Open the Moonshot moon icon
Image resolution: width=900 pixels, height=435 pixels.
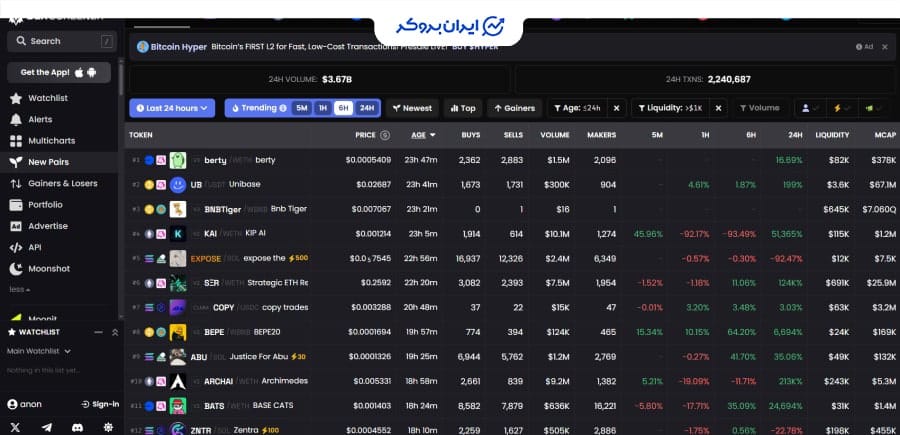click(16, 268)
